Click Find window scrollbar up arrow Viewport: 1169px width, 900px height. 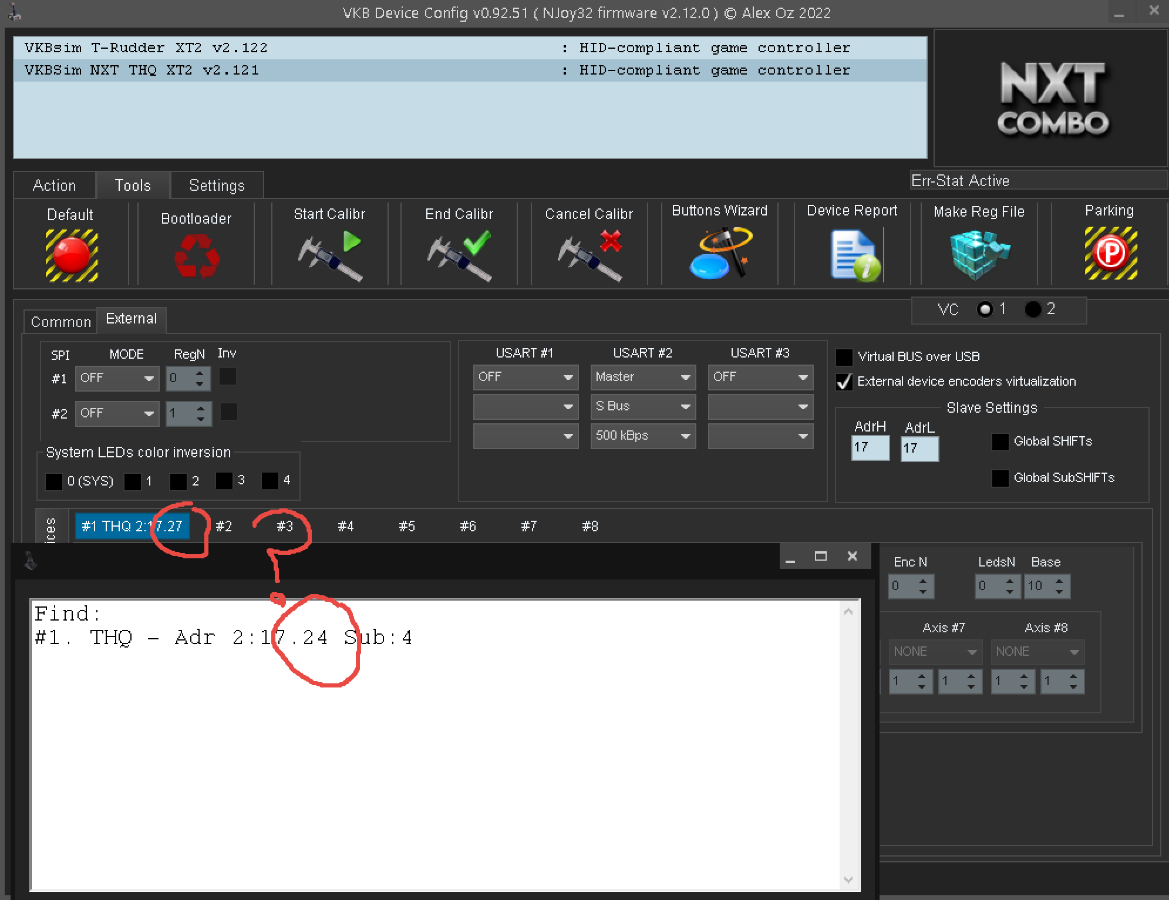(848, 611)
